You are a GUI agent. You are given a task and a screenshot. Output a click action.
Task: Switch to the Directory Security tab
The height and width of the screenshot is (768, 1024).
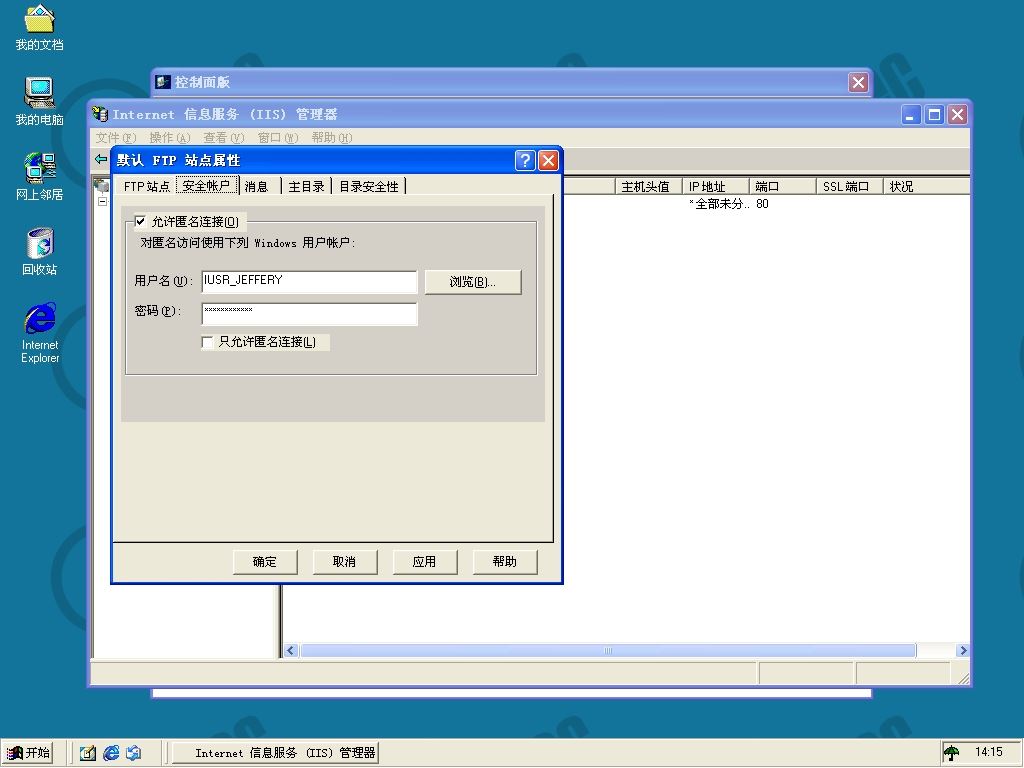click(369, 186)
